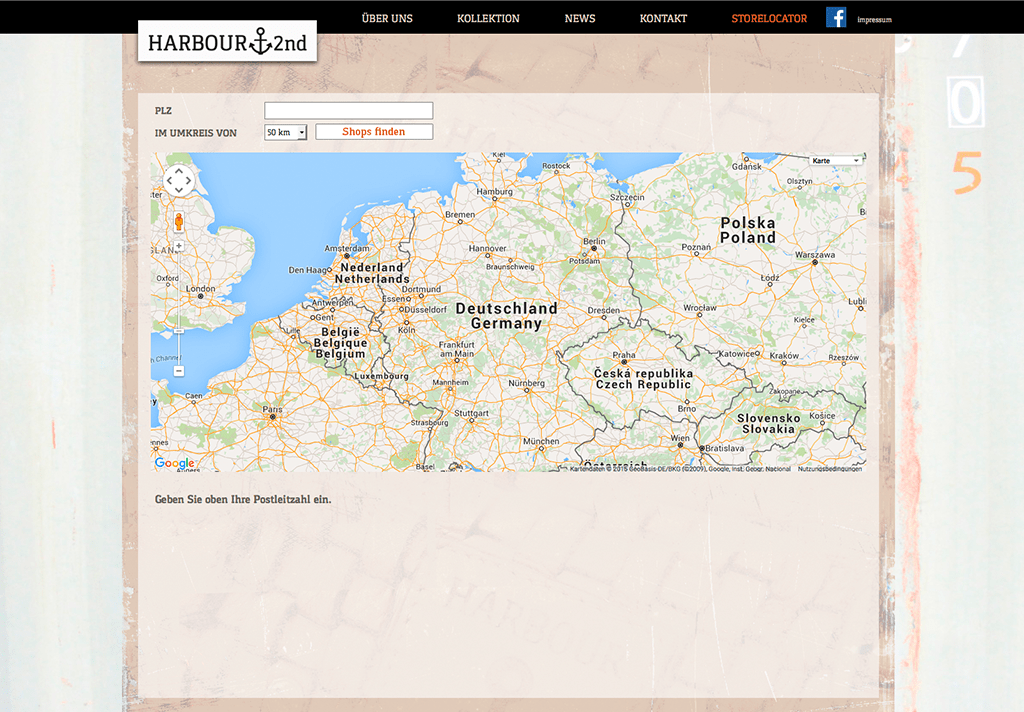Pan the map left with the arrow control
This screenshot has height=712, width=1024.
(169, 181)
